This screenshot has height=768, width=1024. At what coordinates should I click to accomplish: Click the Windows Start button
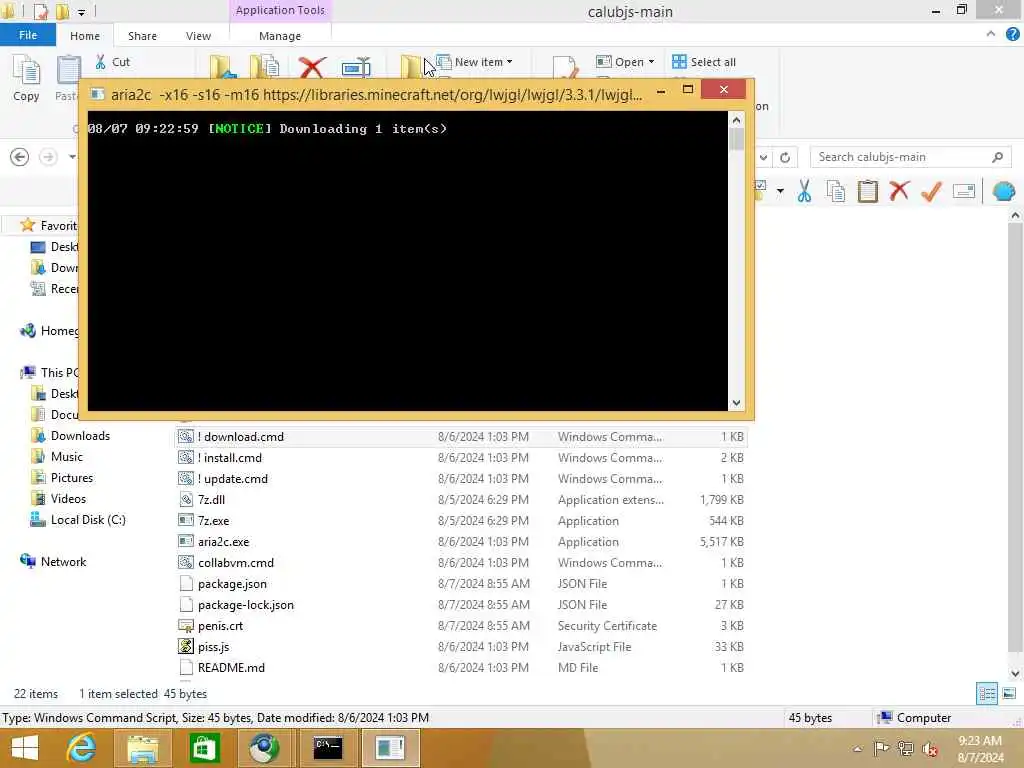point(25,748)
